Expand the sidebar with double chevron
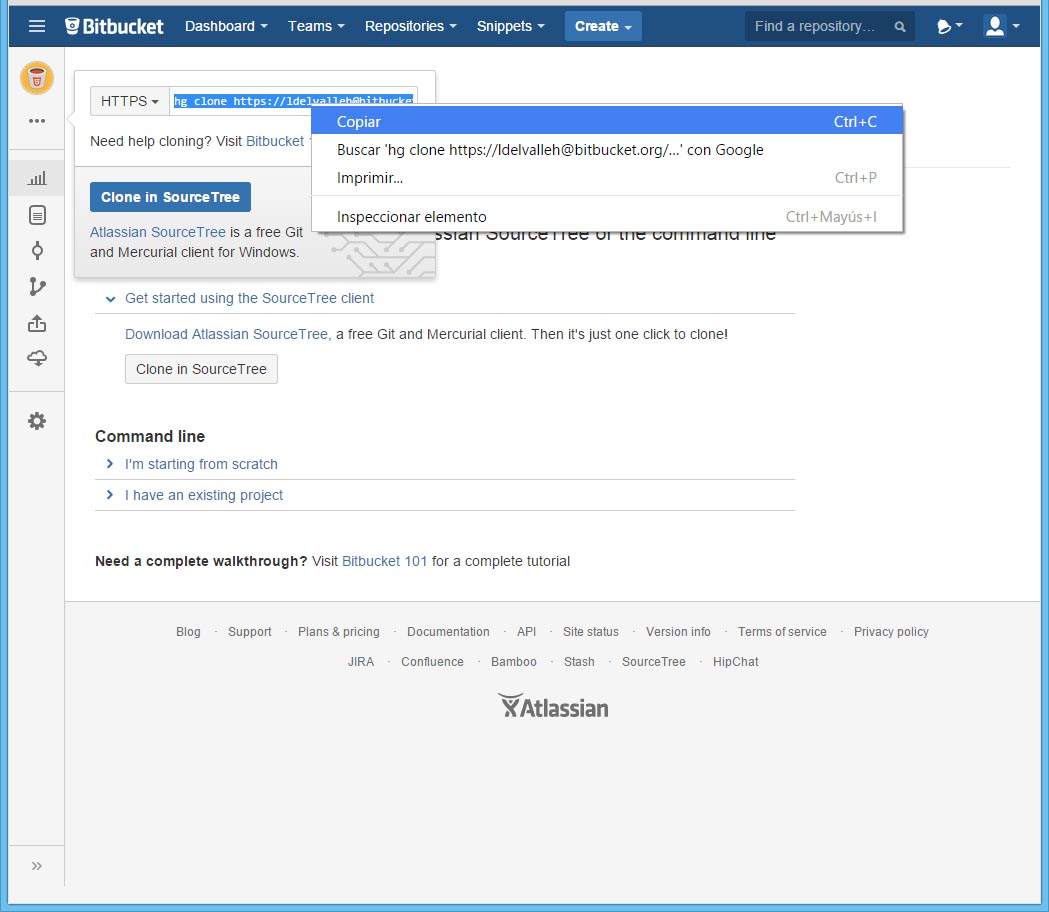Screen dimensions: 1049x912 click(x=37, y=866)
